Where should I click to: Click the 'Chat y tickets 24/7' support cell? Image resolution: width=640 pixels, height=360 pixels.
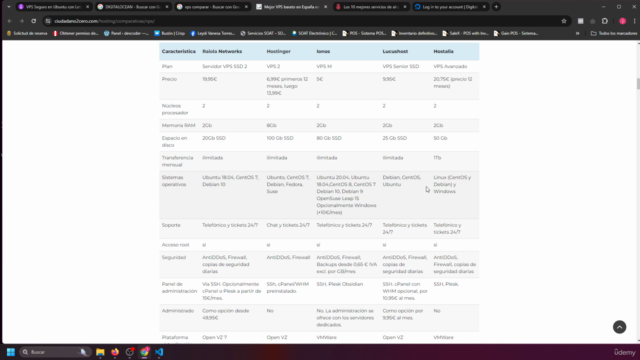click(x=288, y=225)
